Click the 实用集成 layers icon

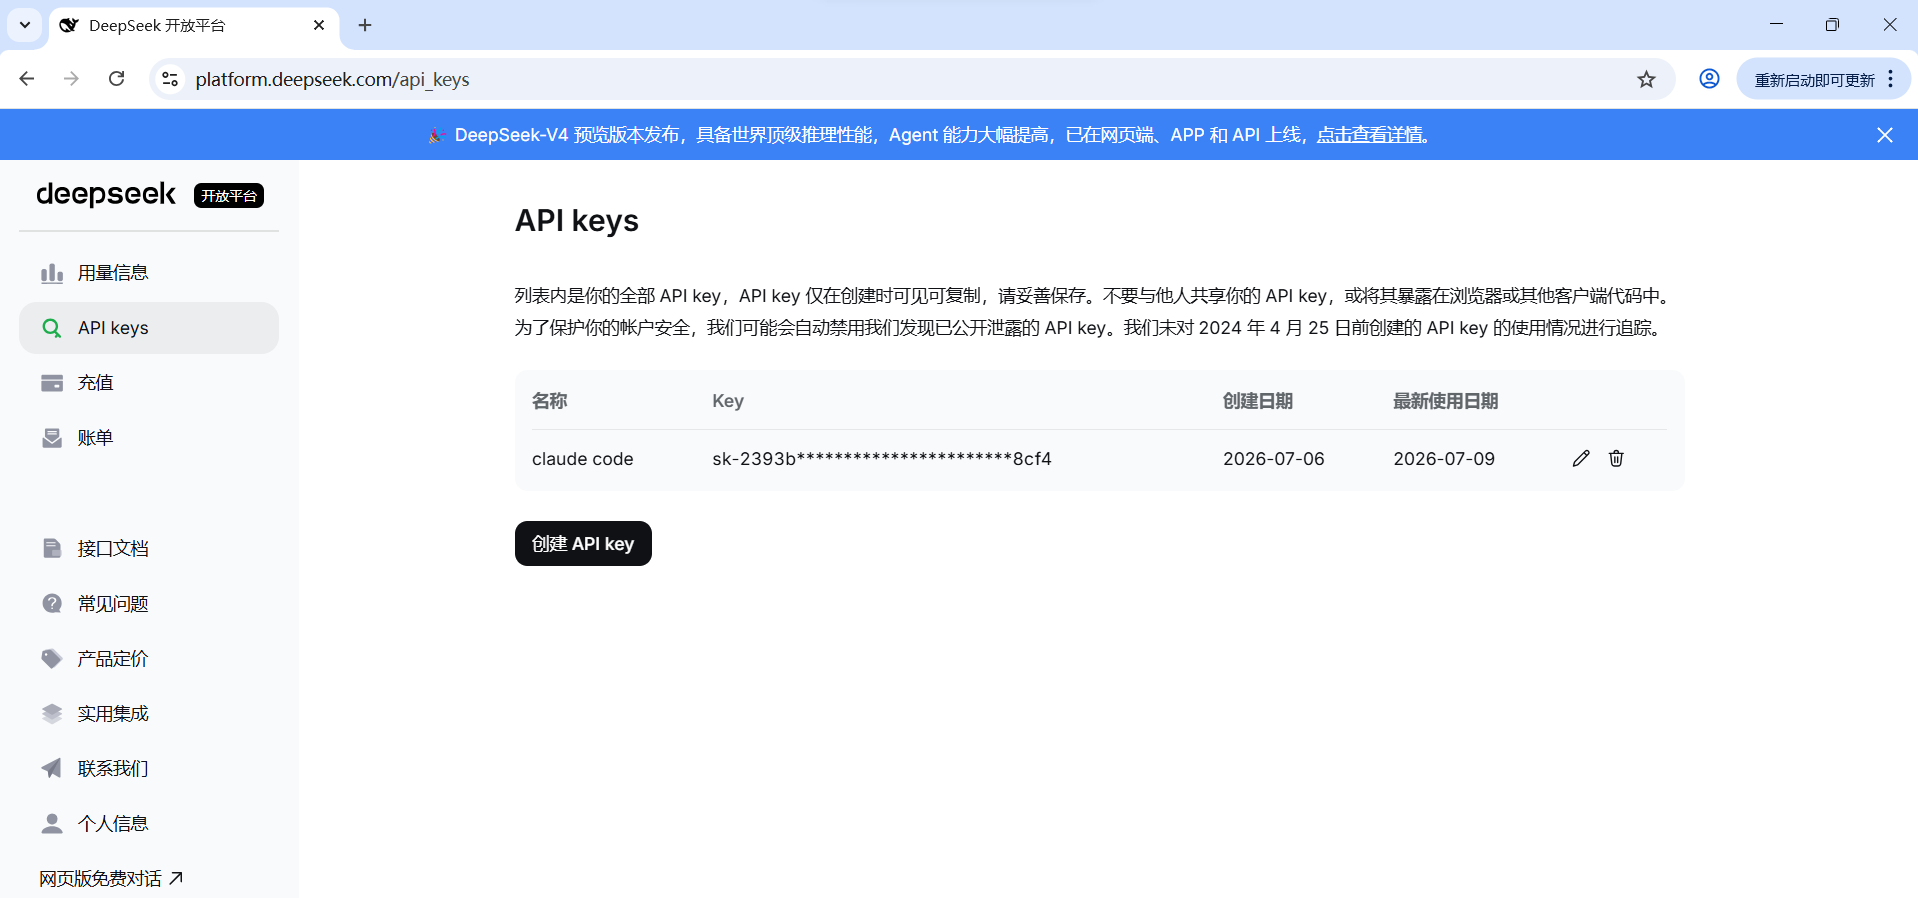click(x=52, y=713)
